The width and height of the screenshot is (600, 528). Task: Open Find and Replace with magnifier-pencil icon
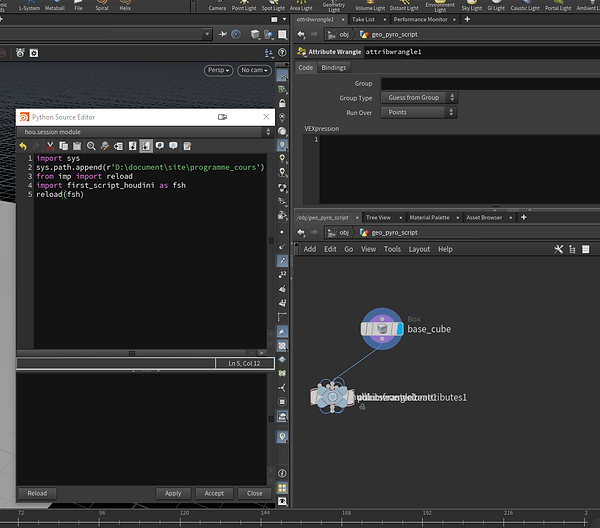[x=104, y=146]
